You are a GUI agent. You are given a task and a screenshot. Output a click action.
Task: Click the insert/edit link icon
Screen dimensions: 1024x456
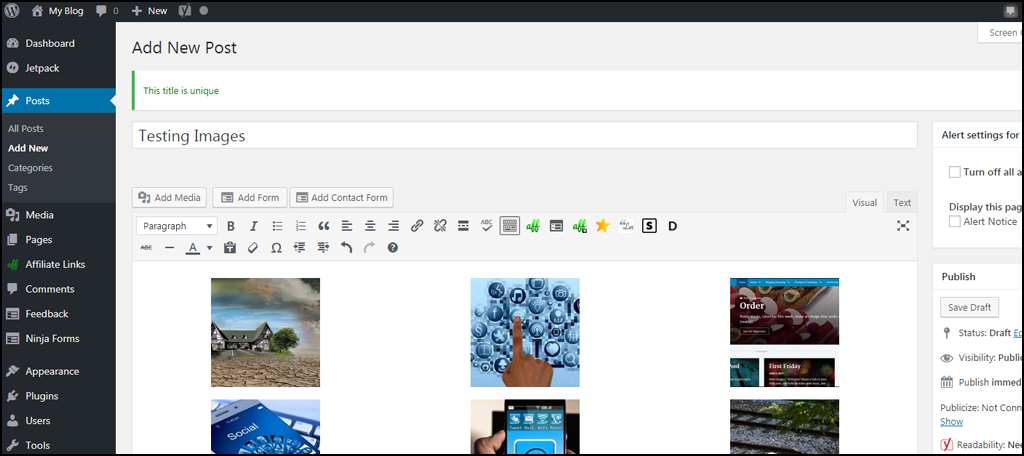tap(417, 226)
